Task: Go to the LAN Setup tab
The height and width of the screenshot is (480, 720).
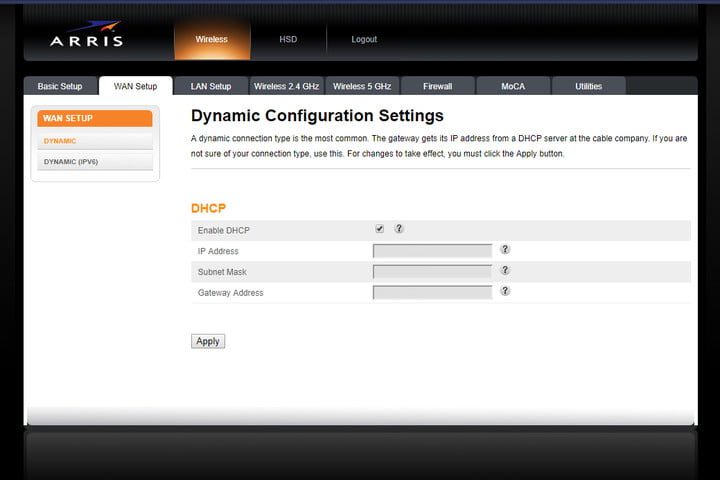Action: click(211, 87)
